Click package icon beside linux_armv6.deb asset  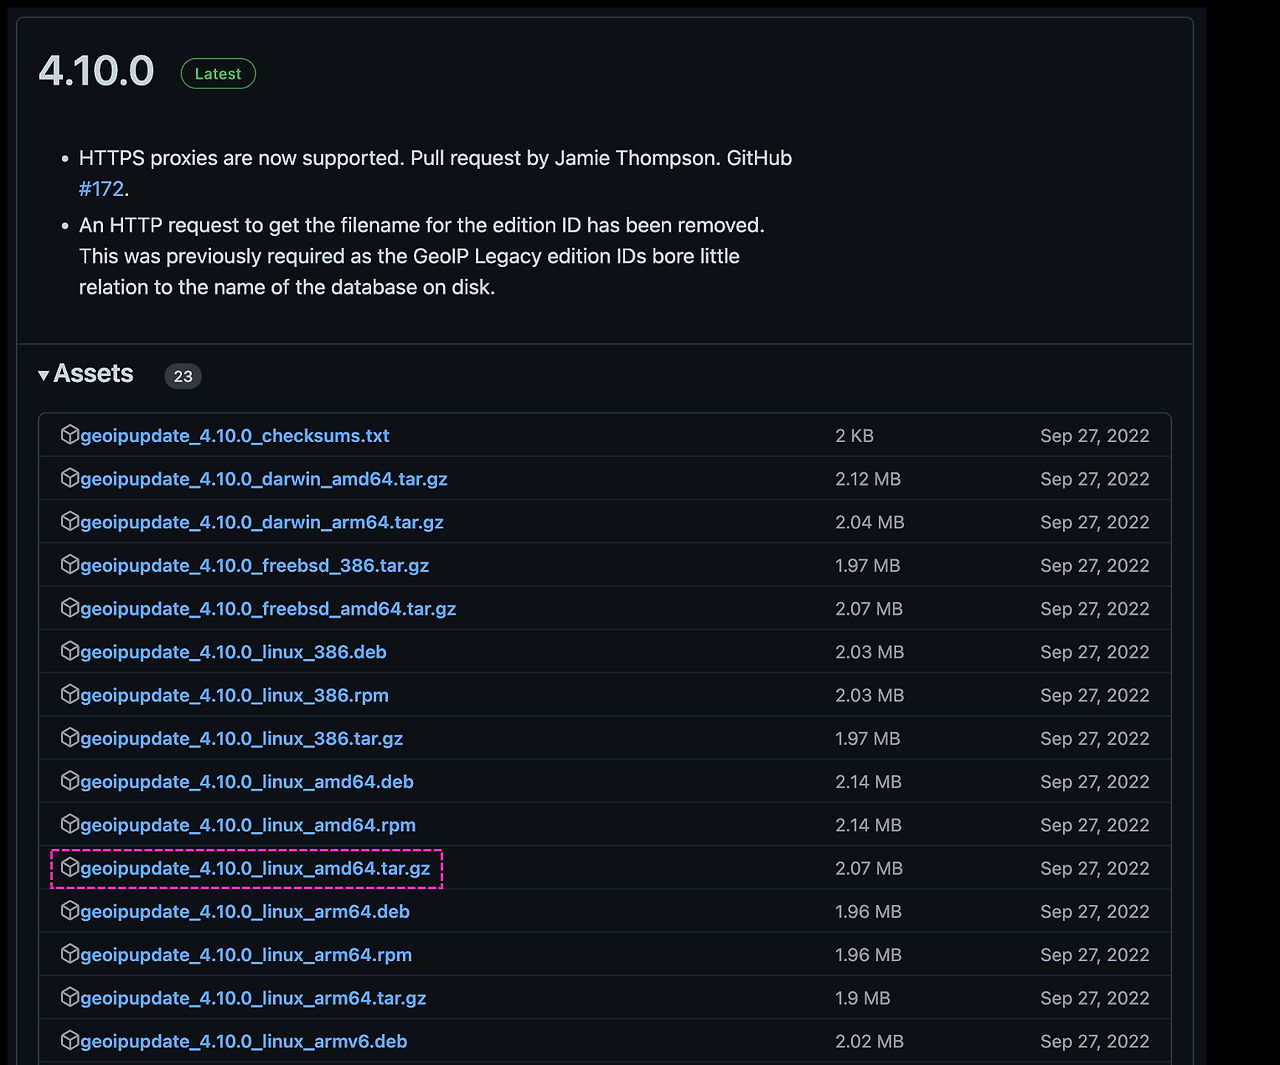[70, 1040]
